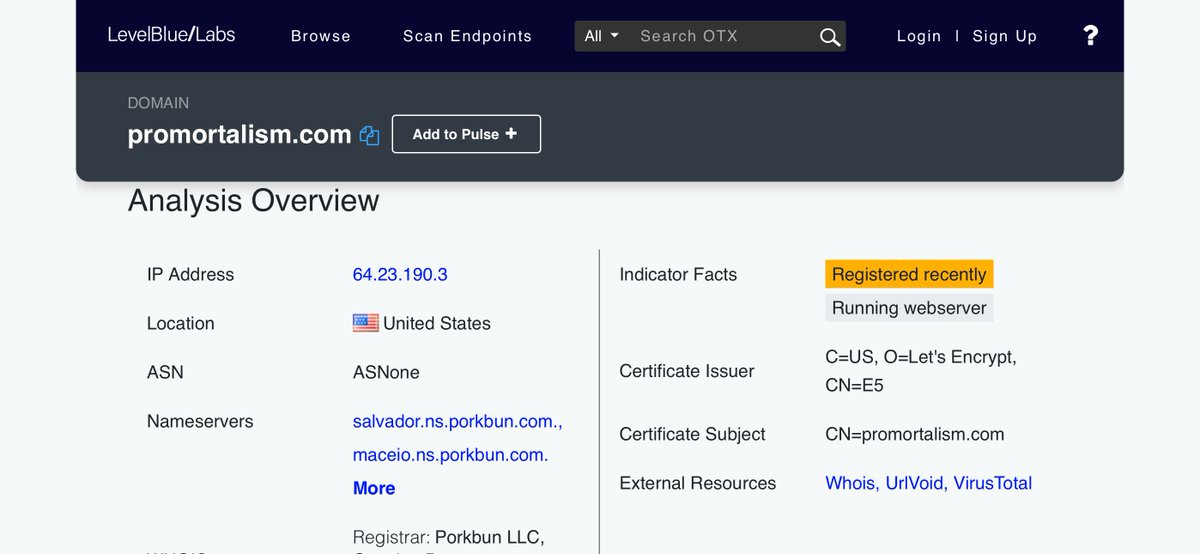Image resolution: width=1200 pixels, height=554 pixels.
Task: Open salvador.ns.porkbun.com nameserver link
Action: click(457, 421)
